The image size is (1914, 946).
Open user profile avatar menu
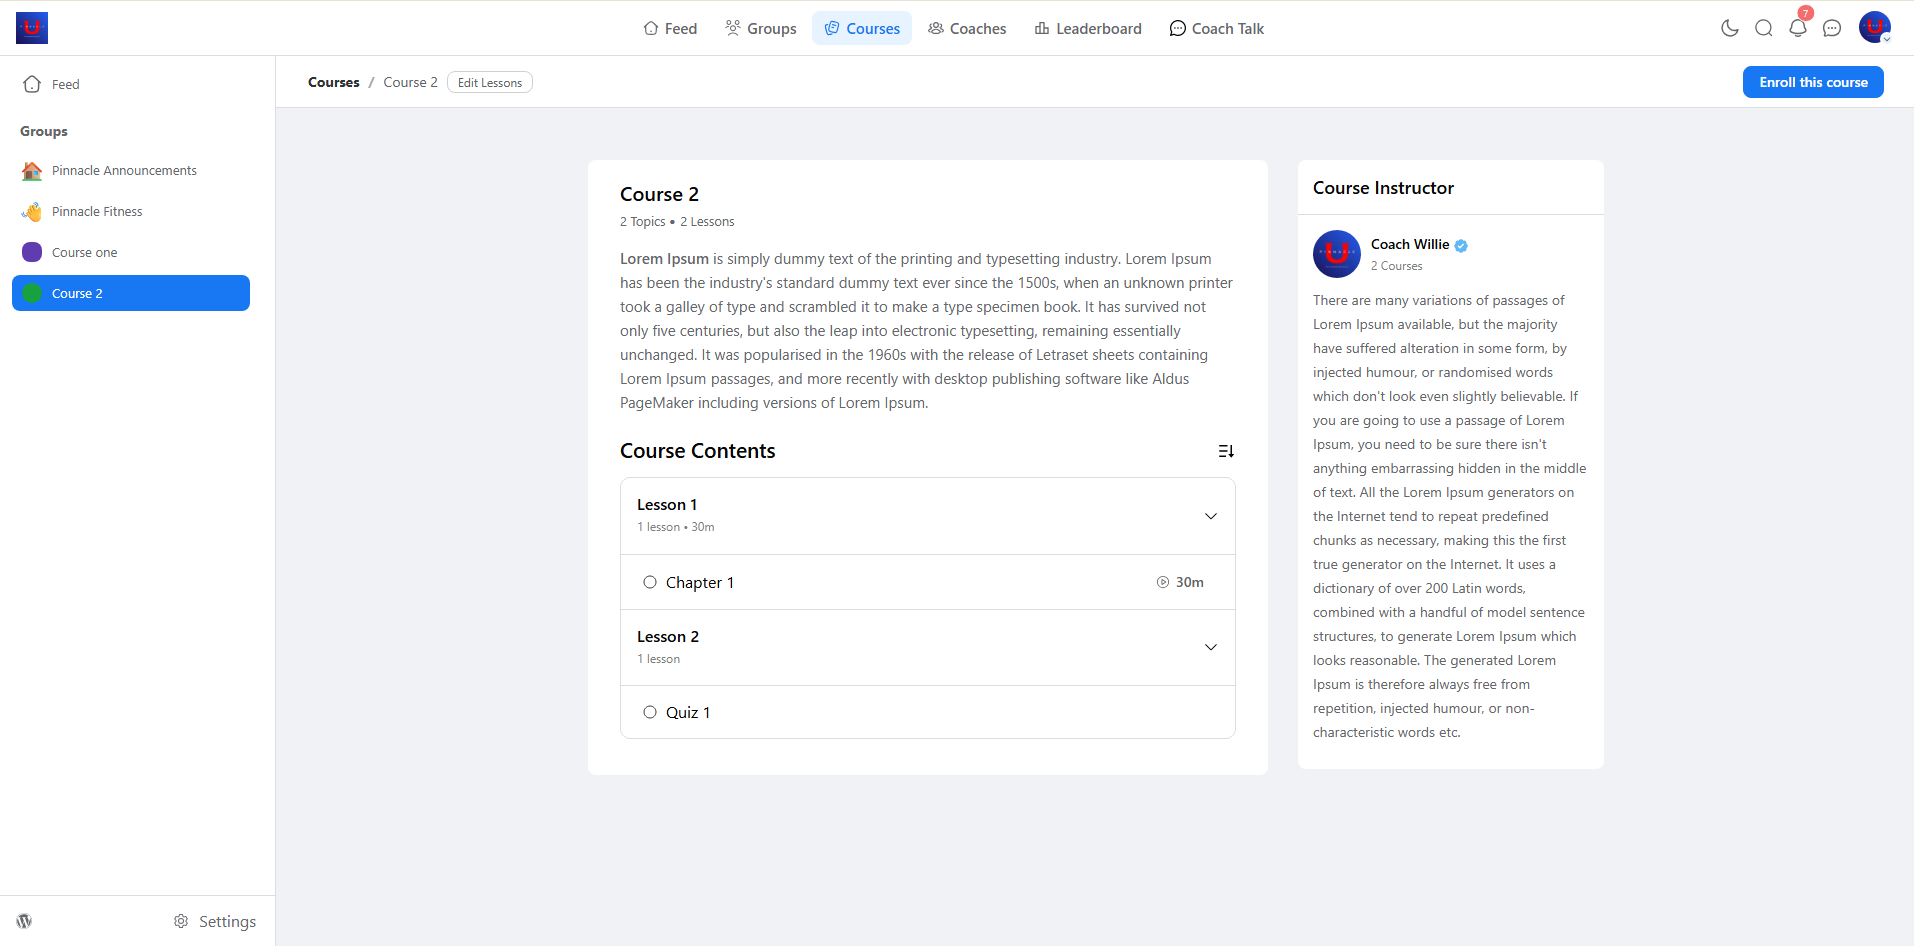pyautogui.click(x=1874, y=28)
